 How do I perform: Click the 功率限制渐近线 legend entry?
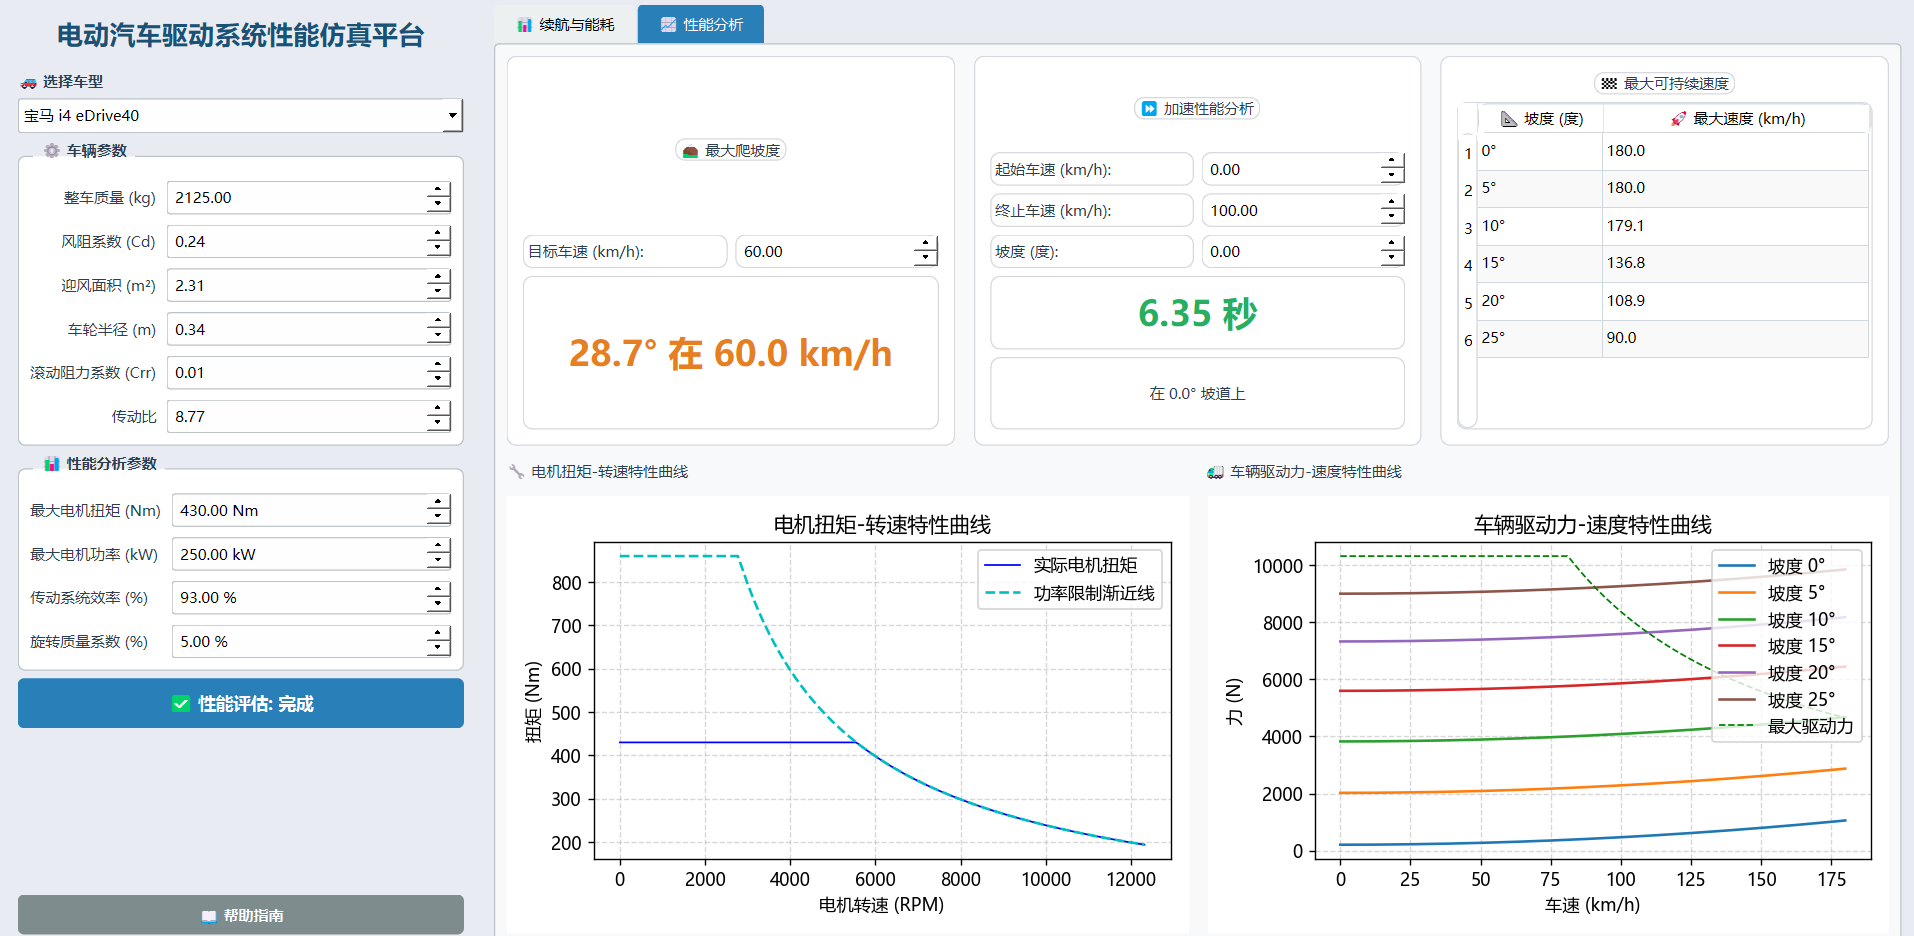[x=1070, y=593]
